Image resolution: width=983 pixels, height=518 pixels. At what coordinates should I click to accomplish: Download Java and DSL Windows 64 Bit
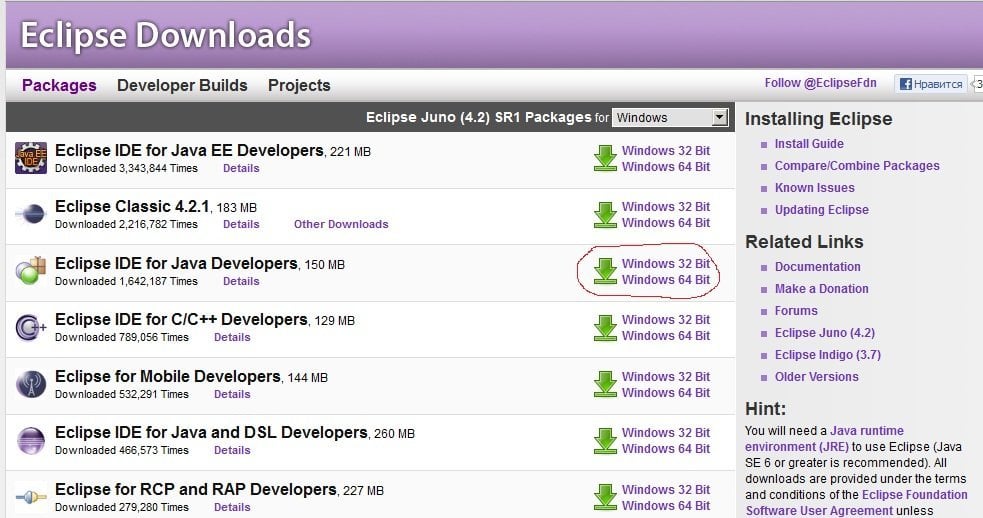coord(666,449)
